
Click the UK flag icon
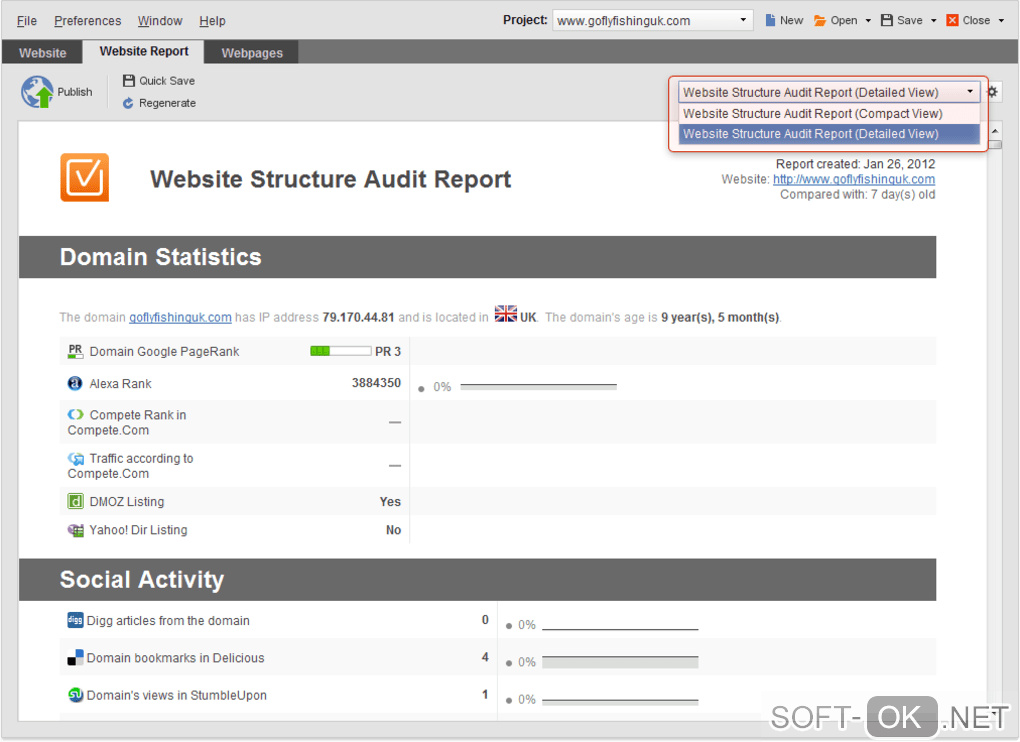coord(505,313)
